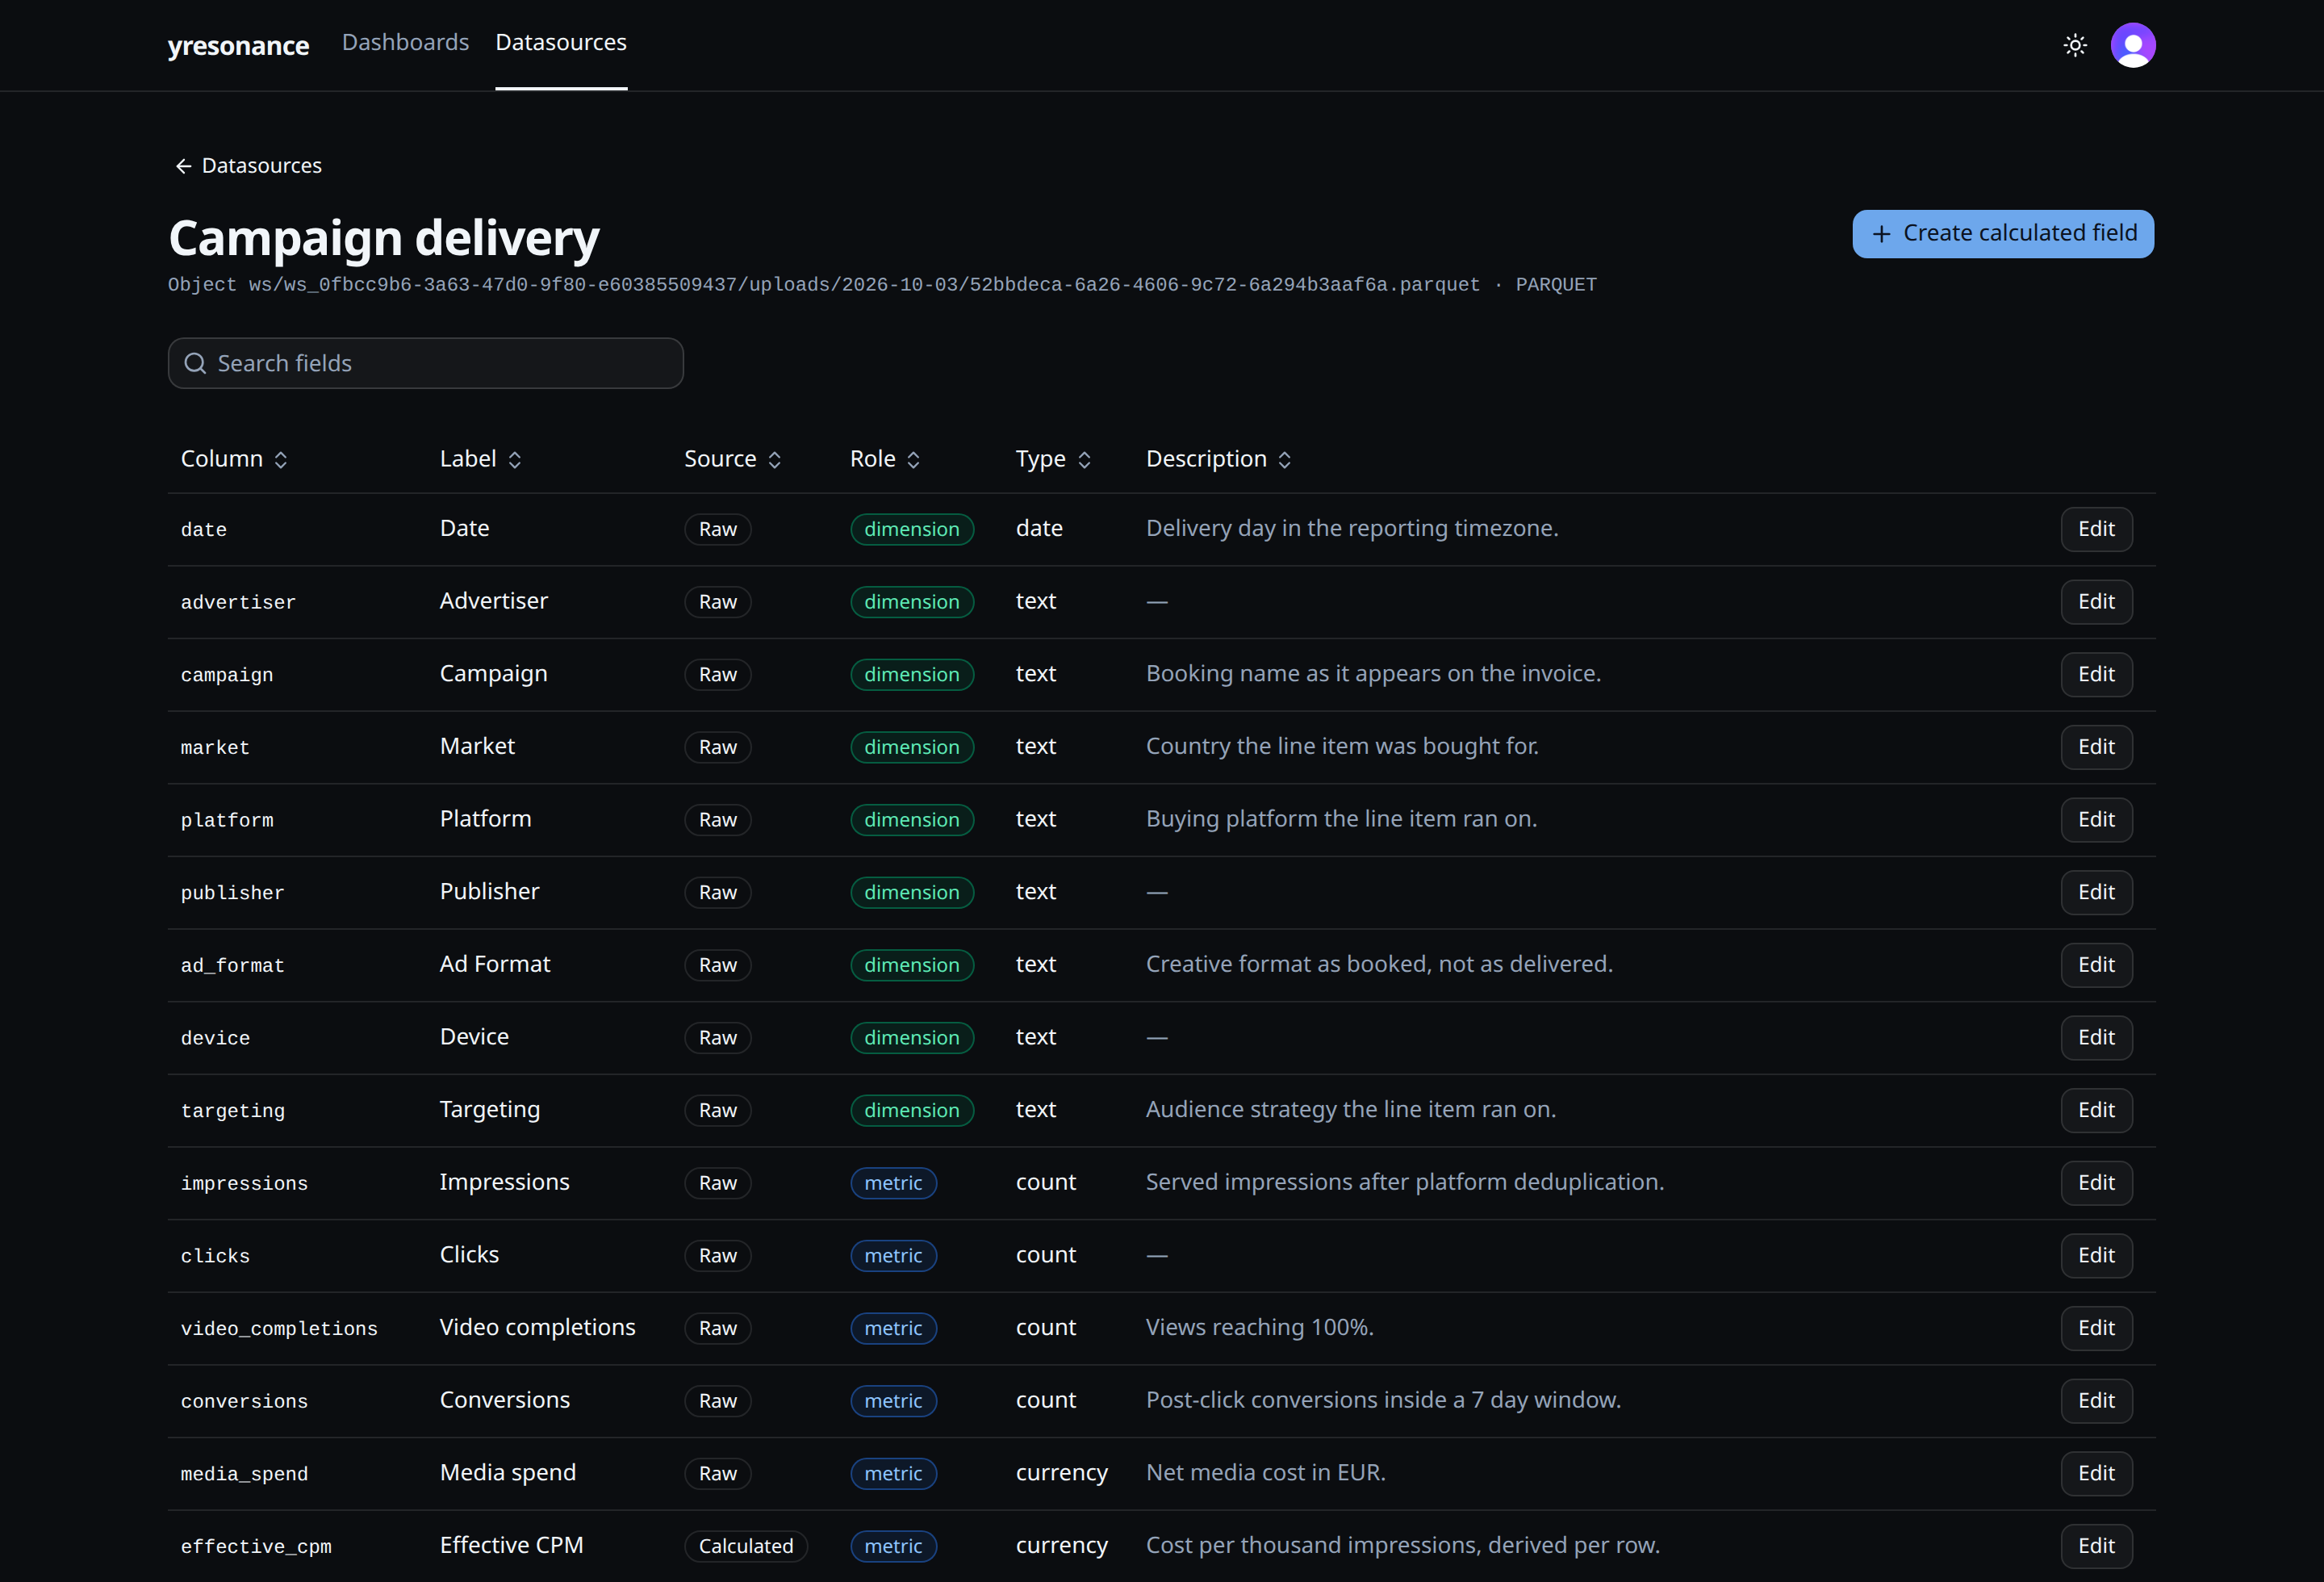Click the 'Views reaching 100%.' description
The height and width of the screenshot is (1582, 2324).
click(x=1259, y=1328)
